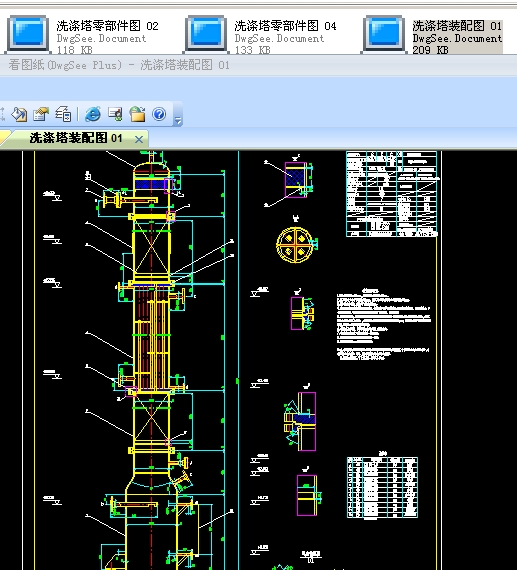Switch to 洗涤塔装配图 01 drawing tab
The width and height of the screenshot is (517, 570).
[x=76, y=138]
